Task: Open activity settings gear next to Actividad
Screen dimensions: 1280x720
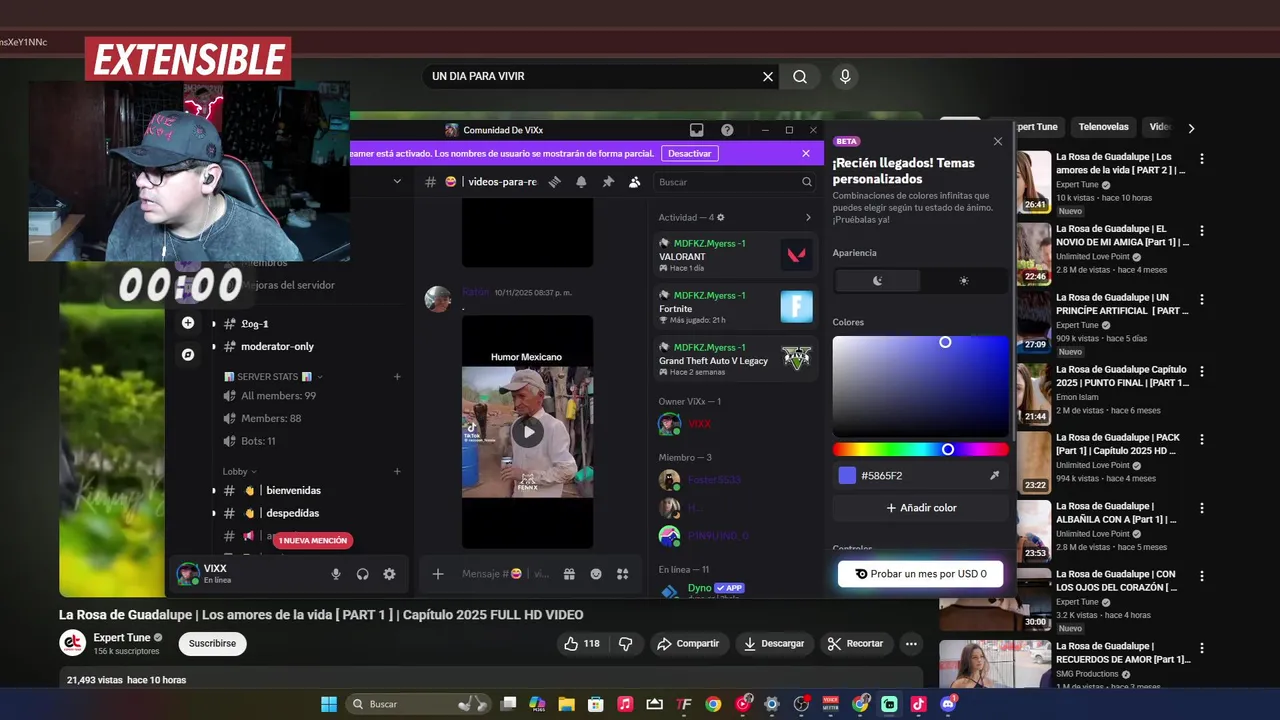Action: click(x=721, y=217)
